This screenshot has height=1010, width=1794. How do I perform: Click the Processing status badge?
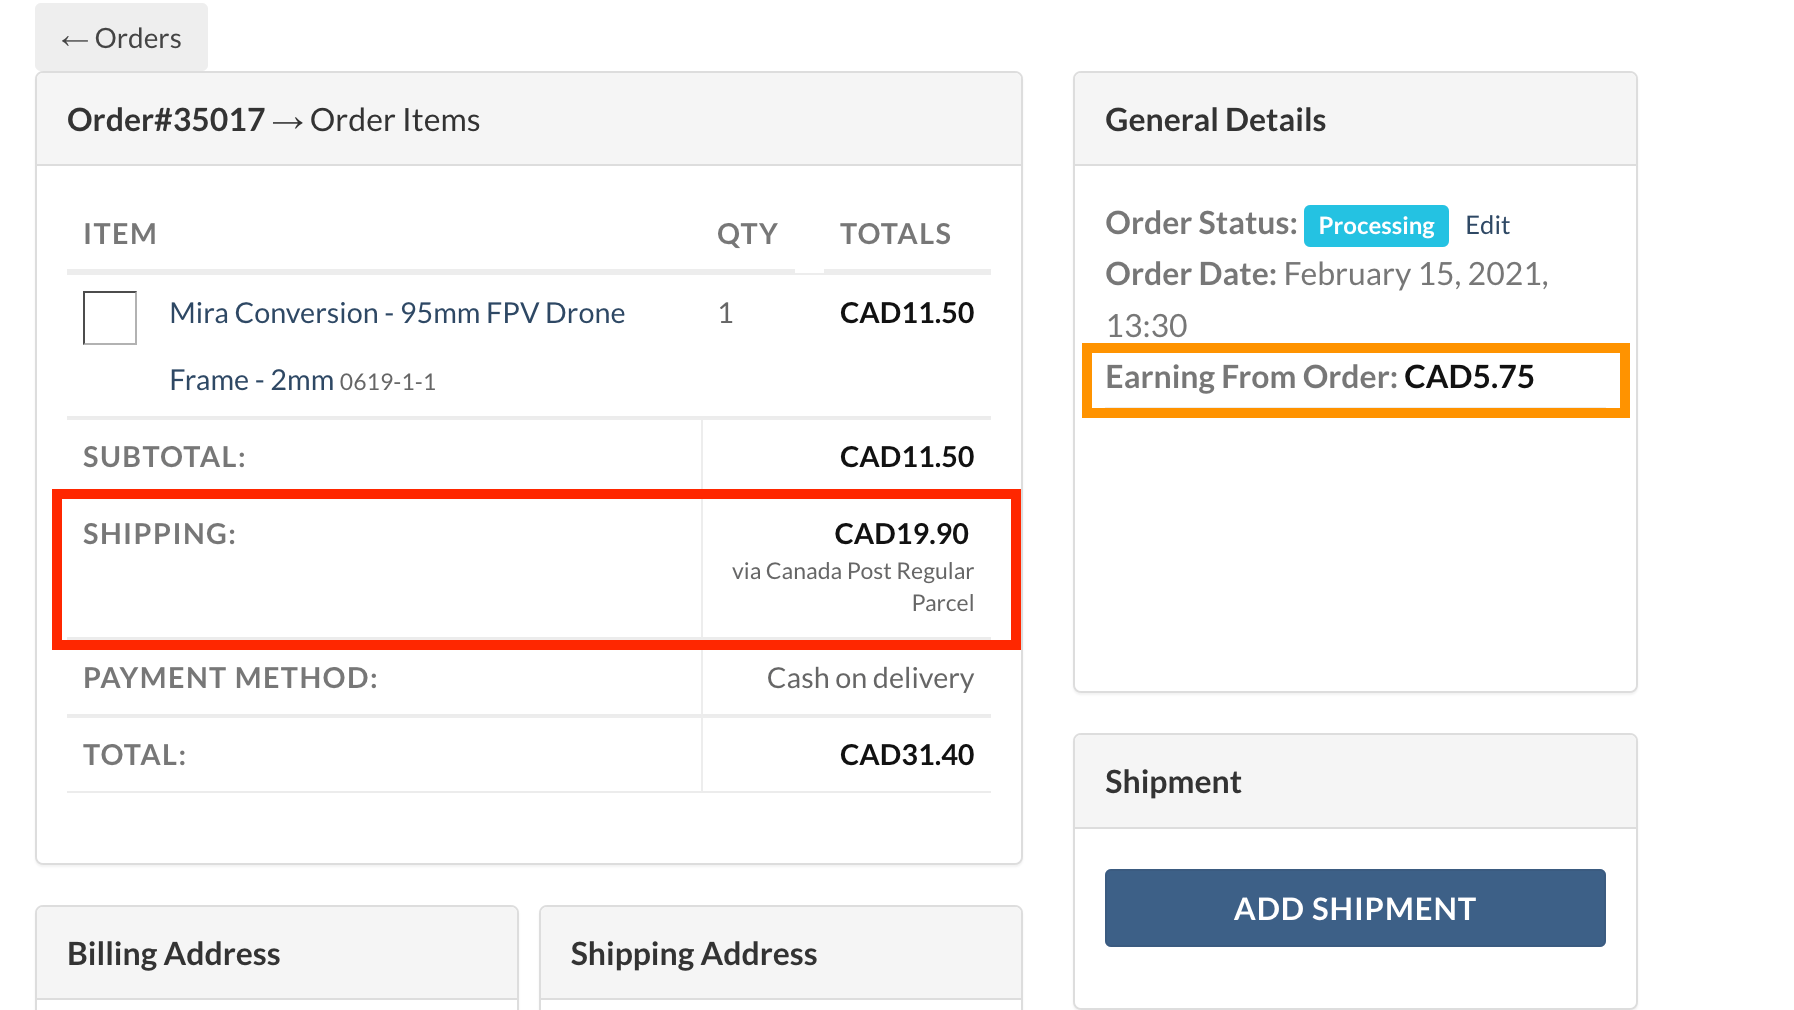[1375, 226]
